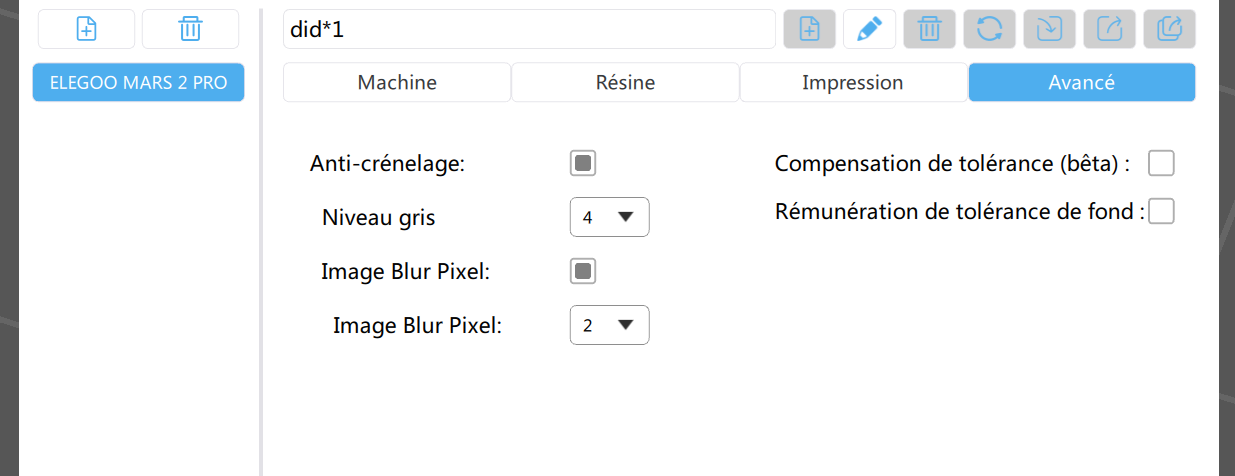Click the did*1 profile name field

529,29
